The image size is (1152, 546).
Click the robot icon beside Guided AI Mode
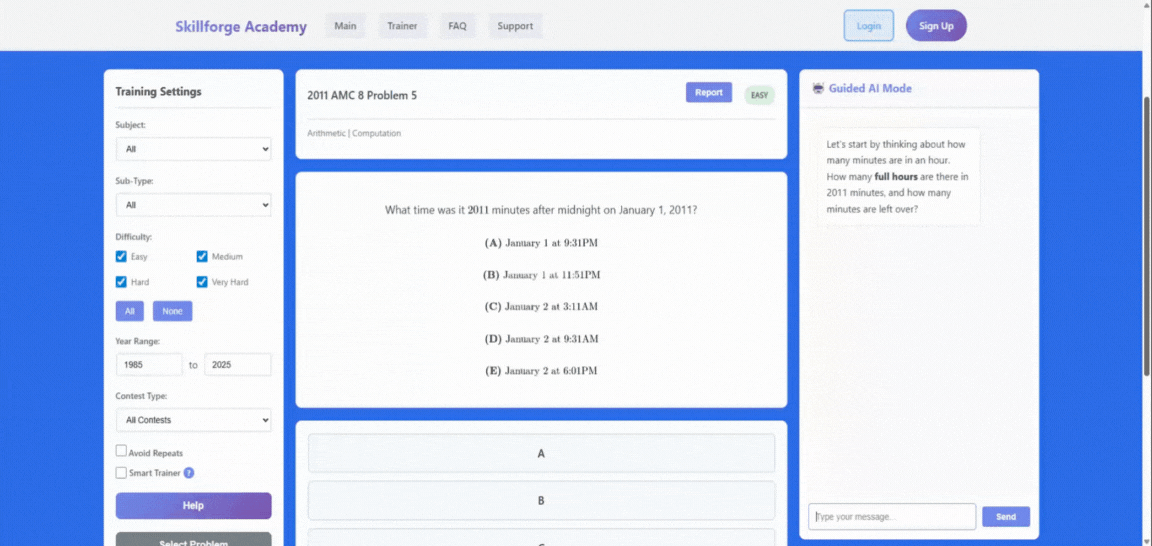click(818, 88)
